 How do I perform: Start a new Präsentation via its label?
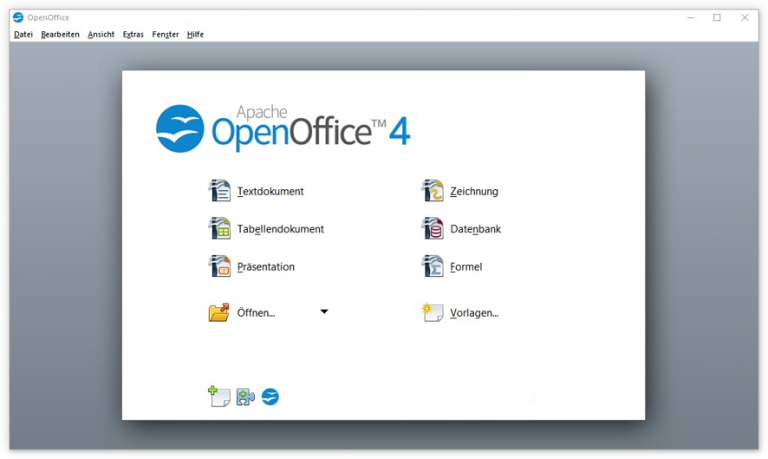[x=266, y=266]
